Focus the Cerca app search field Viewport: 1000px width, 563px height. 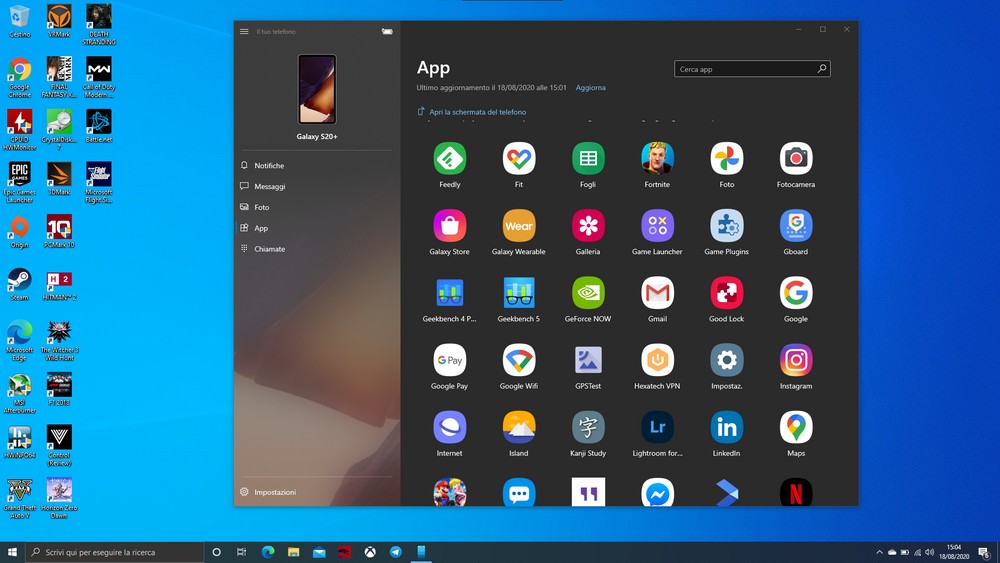point(752,69)
